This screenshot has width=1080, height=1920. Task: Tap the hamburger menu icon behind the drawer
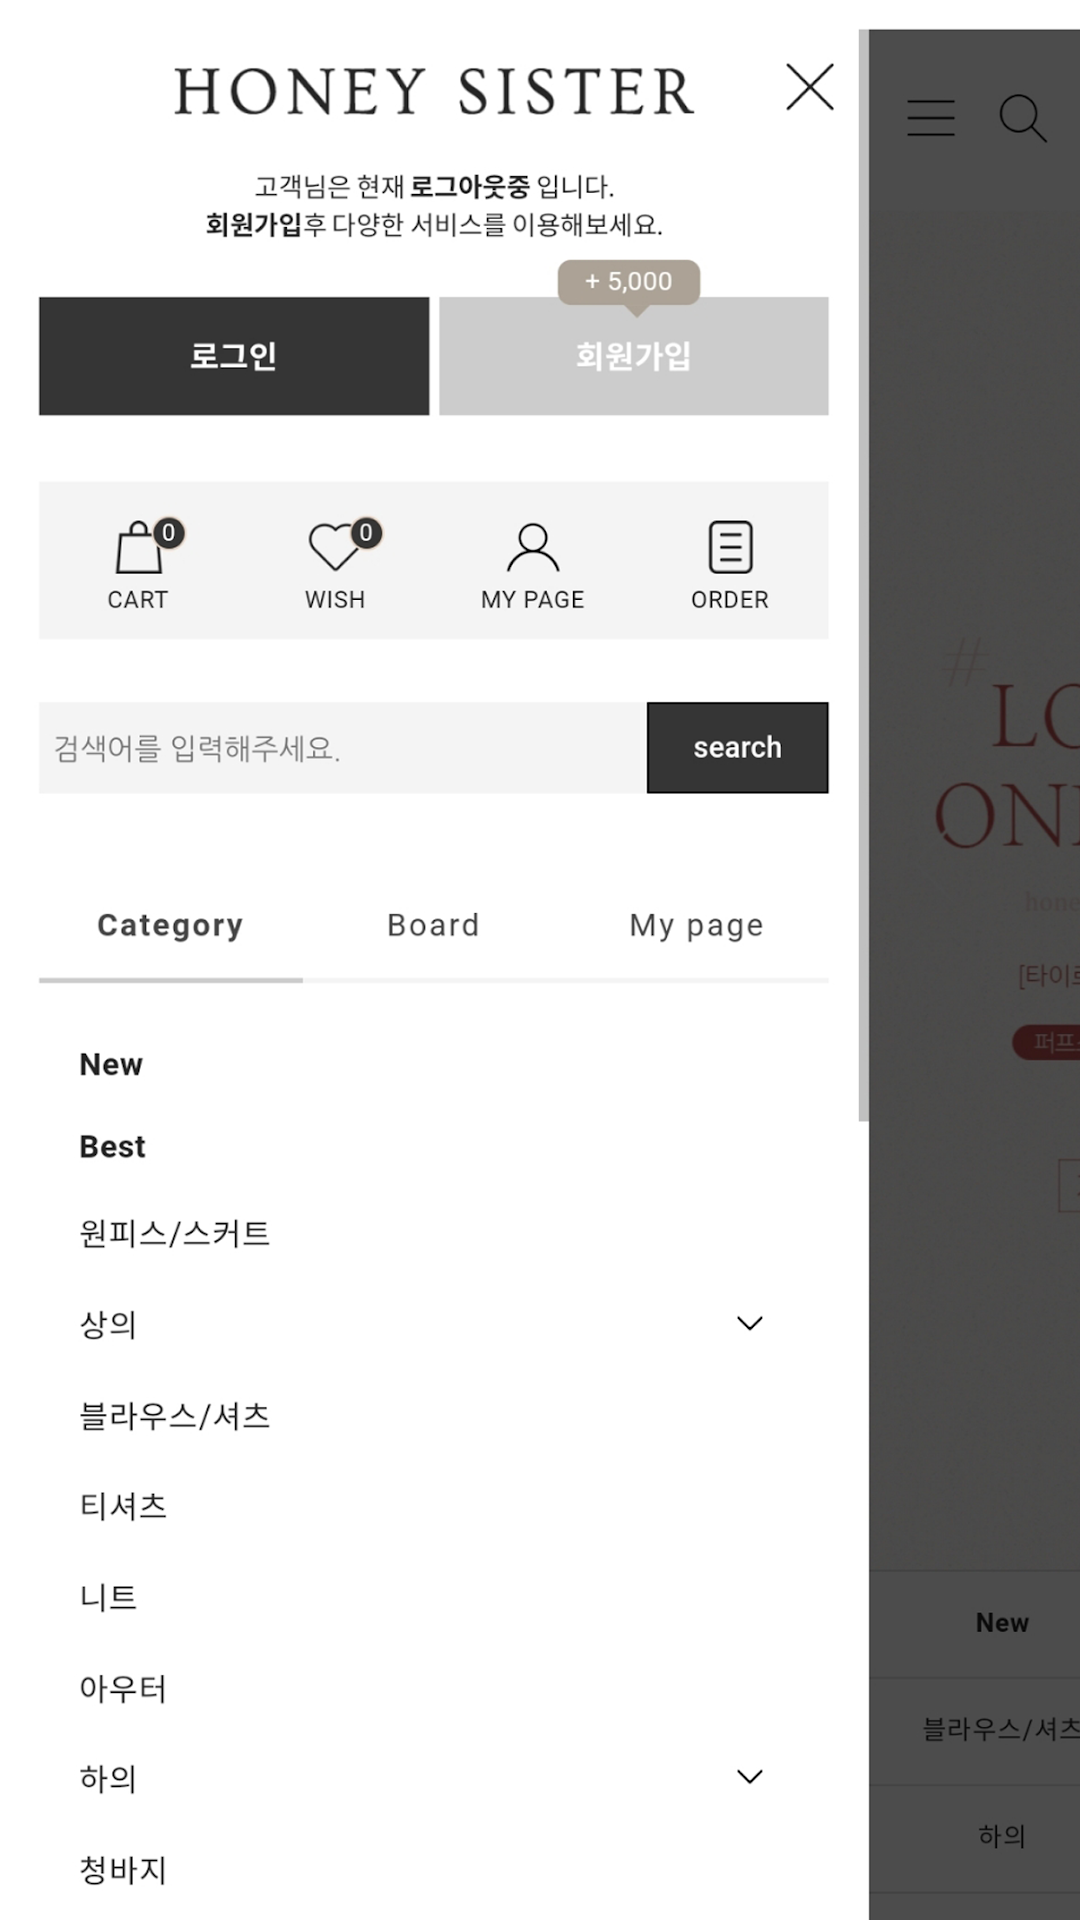click(931, 118)
